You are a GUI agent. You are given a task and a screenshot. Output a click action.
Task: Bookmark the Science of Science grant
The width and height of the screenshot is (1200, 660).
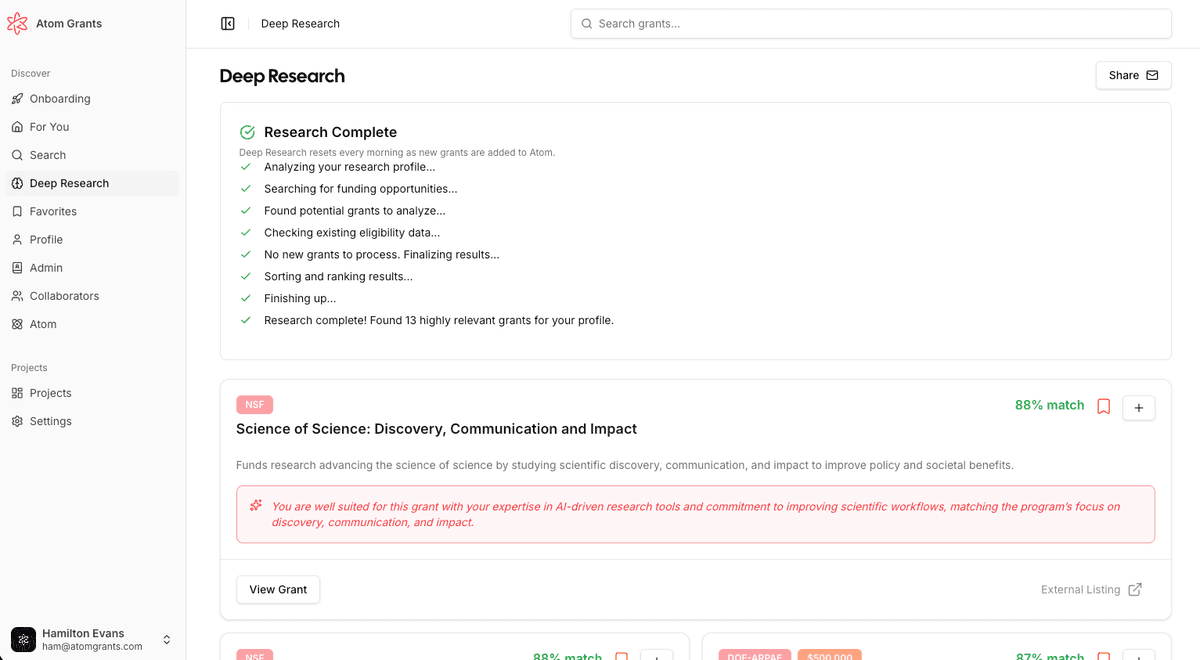1104,406
